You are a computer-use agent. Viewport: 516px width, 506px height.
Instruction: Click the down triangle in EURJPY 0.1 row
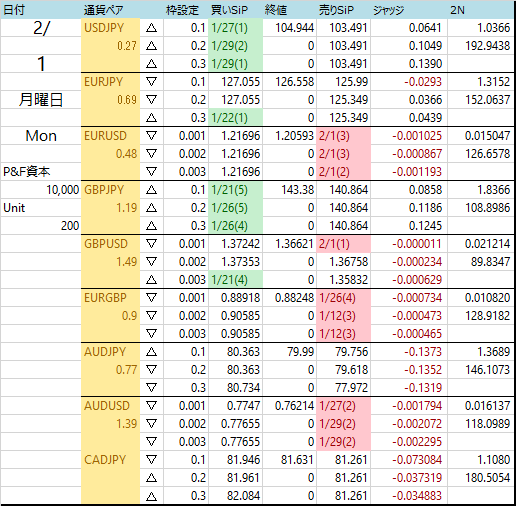[x=152, y=82]
